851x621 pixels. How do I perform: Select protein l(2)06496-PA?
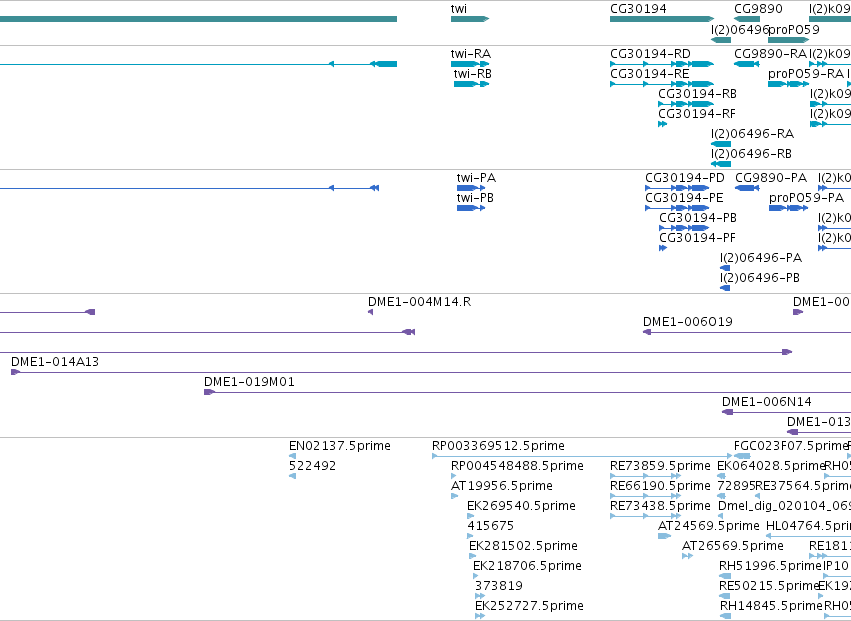[x=761, y=258]
